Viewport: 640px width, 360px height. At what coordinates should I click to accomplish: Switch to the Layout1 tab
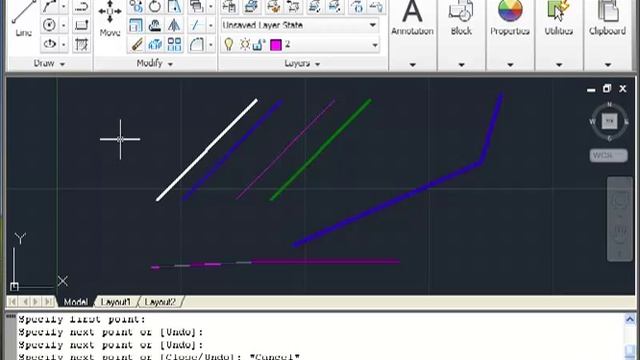[x=116, y=302]
